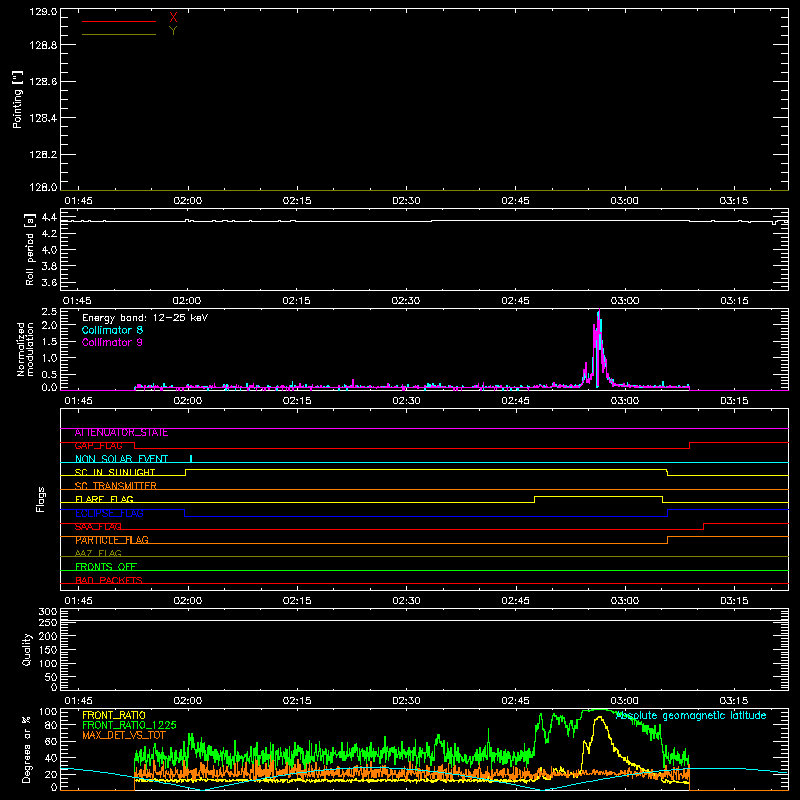
Task: Select the NON_SOLAR_EVENT flag label
Action: point(121,459)
